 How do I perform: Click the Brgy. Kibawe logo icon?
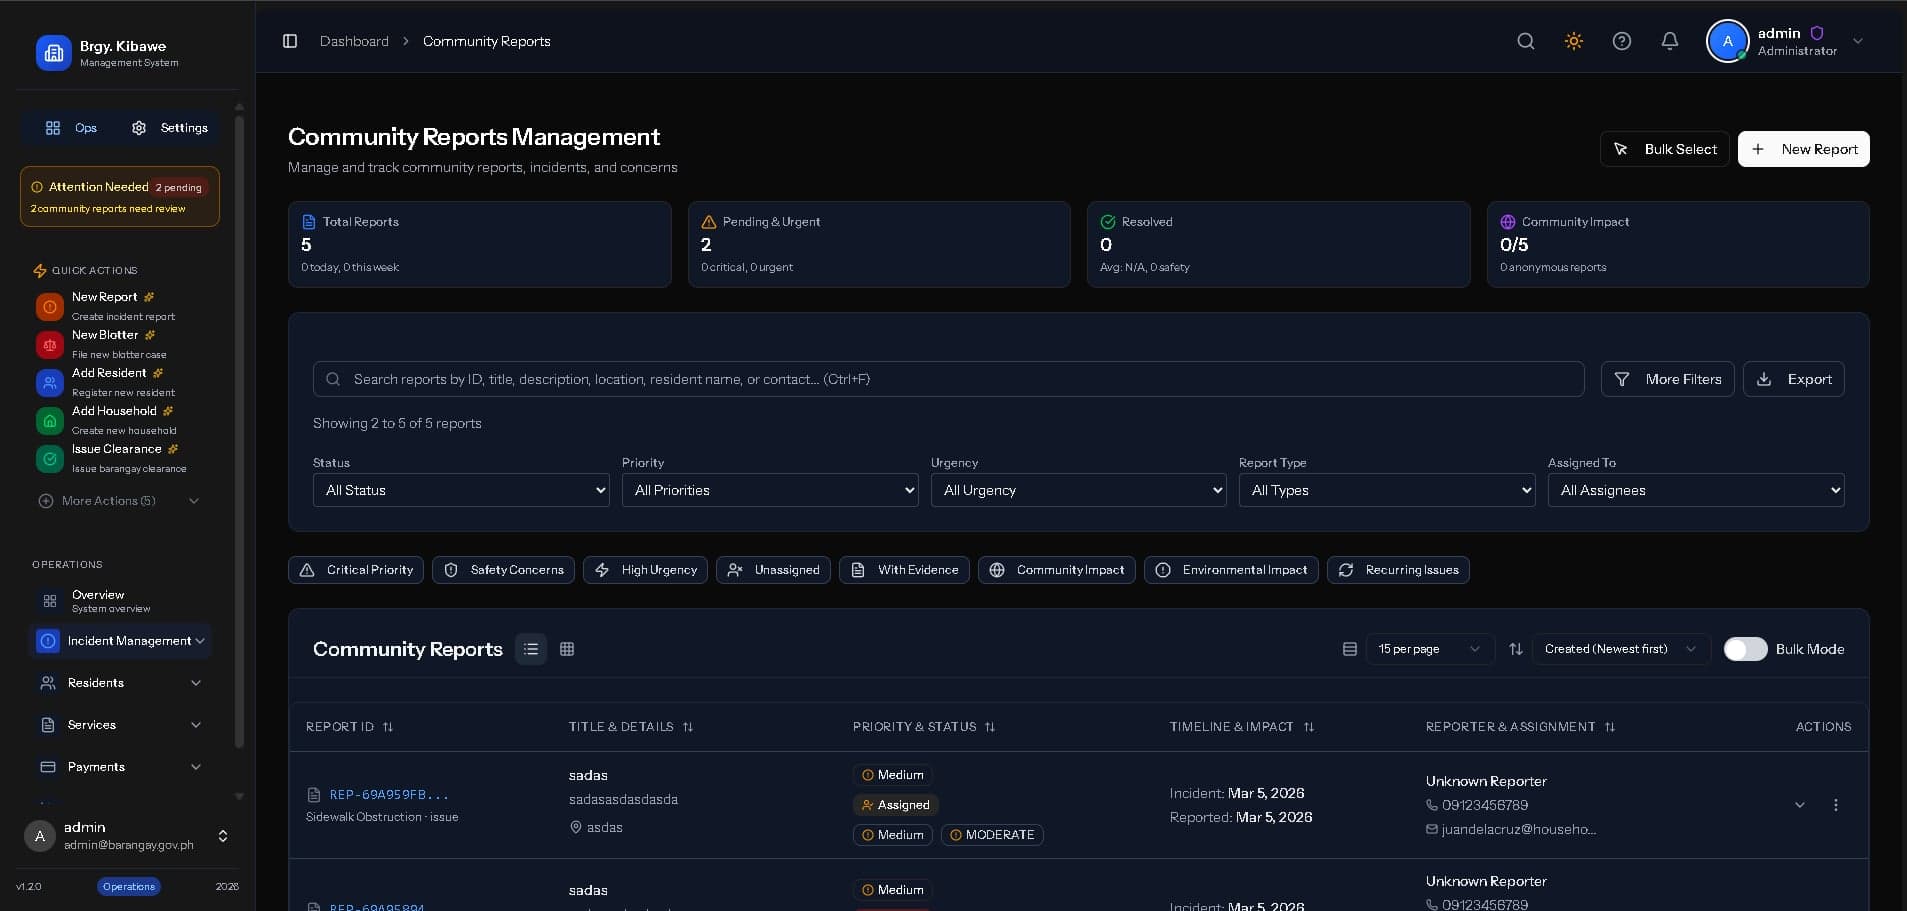(x=54, y=53)
